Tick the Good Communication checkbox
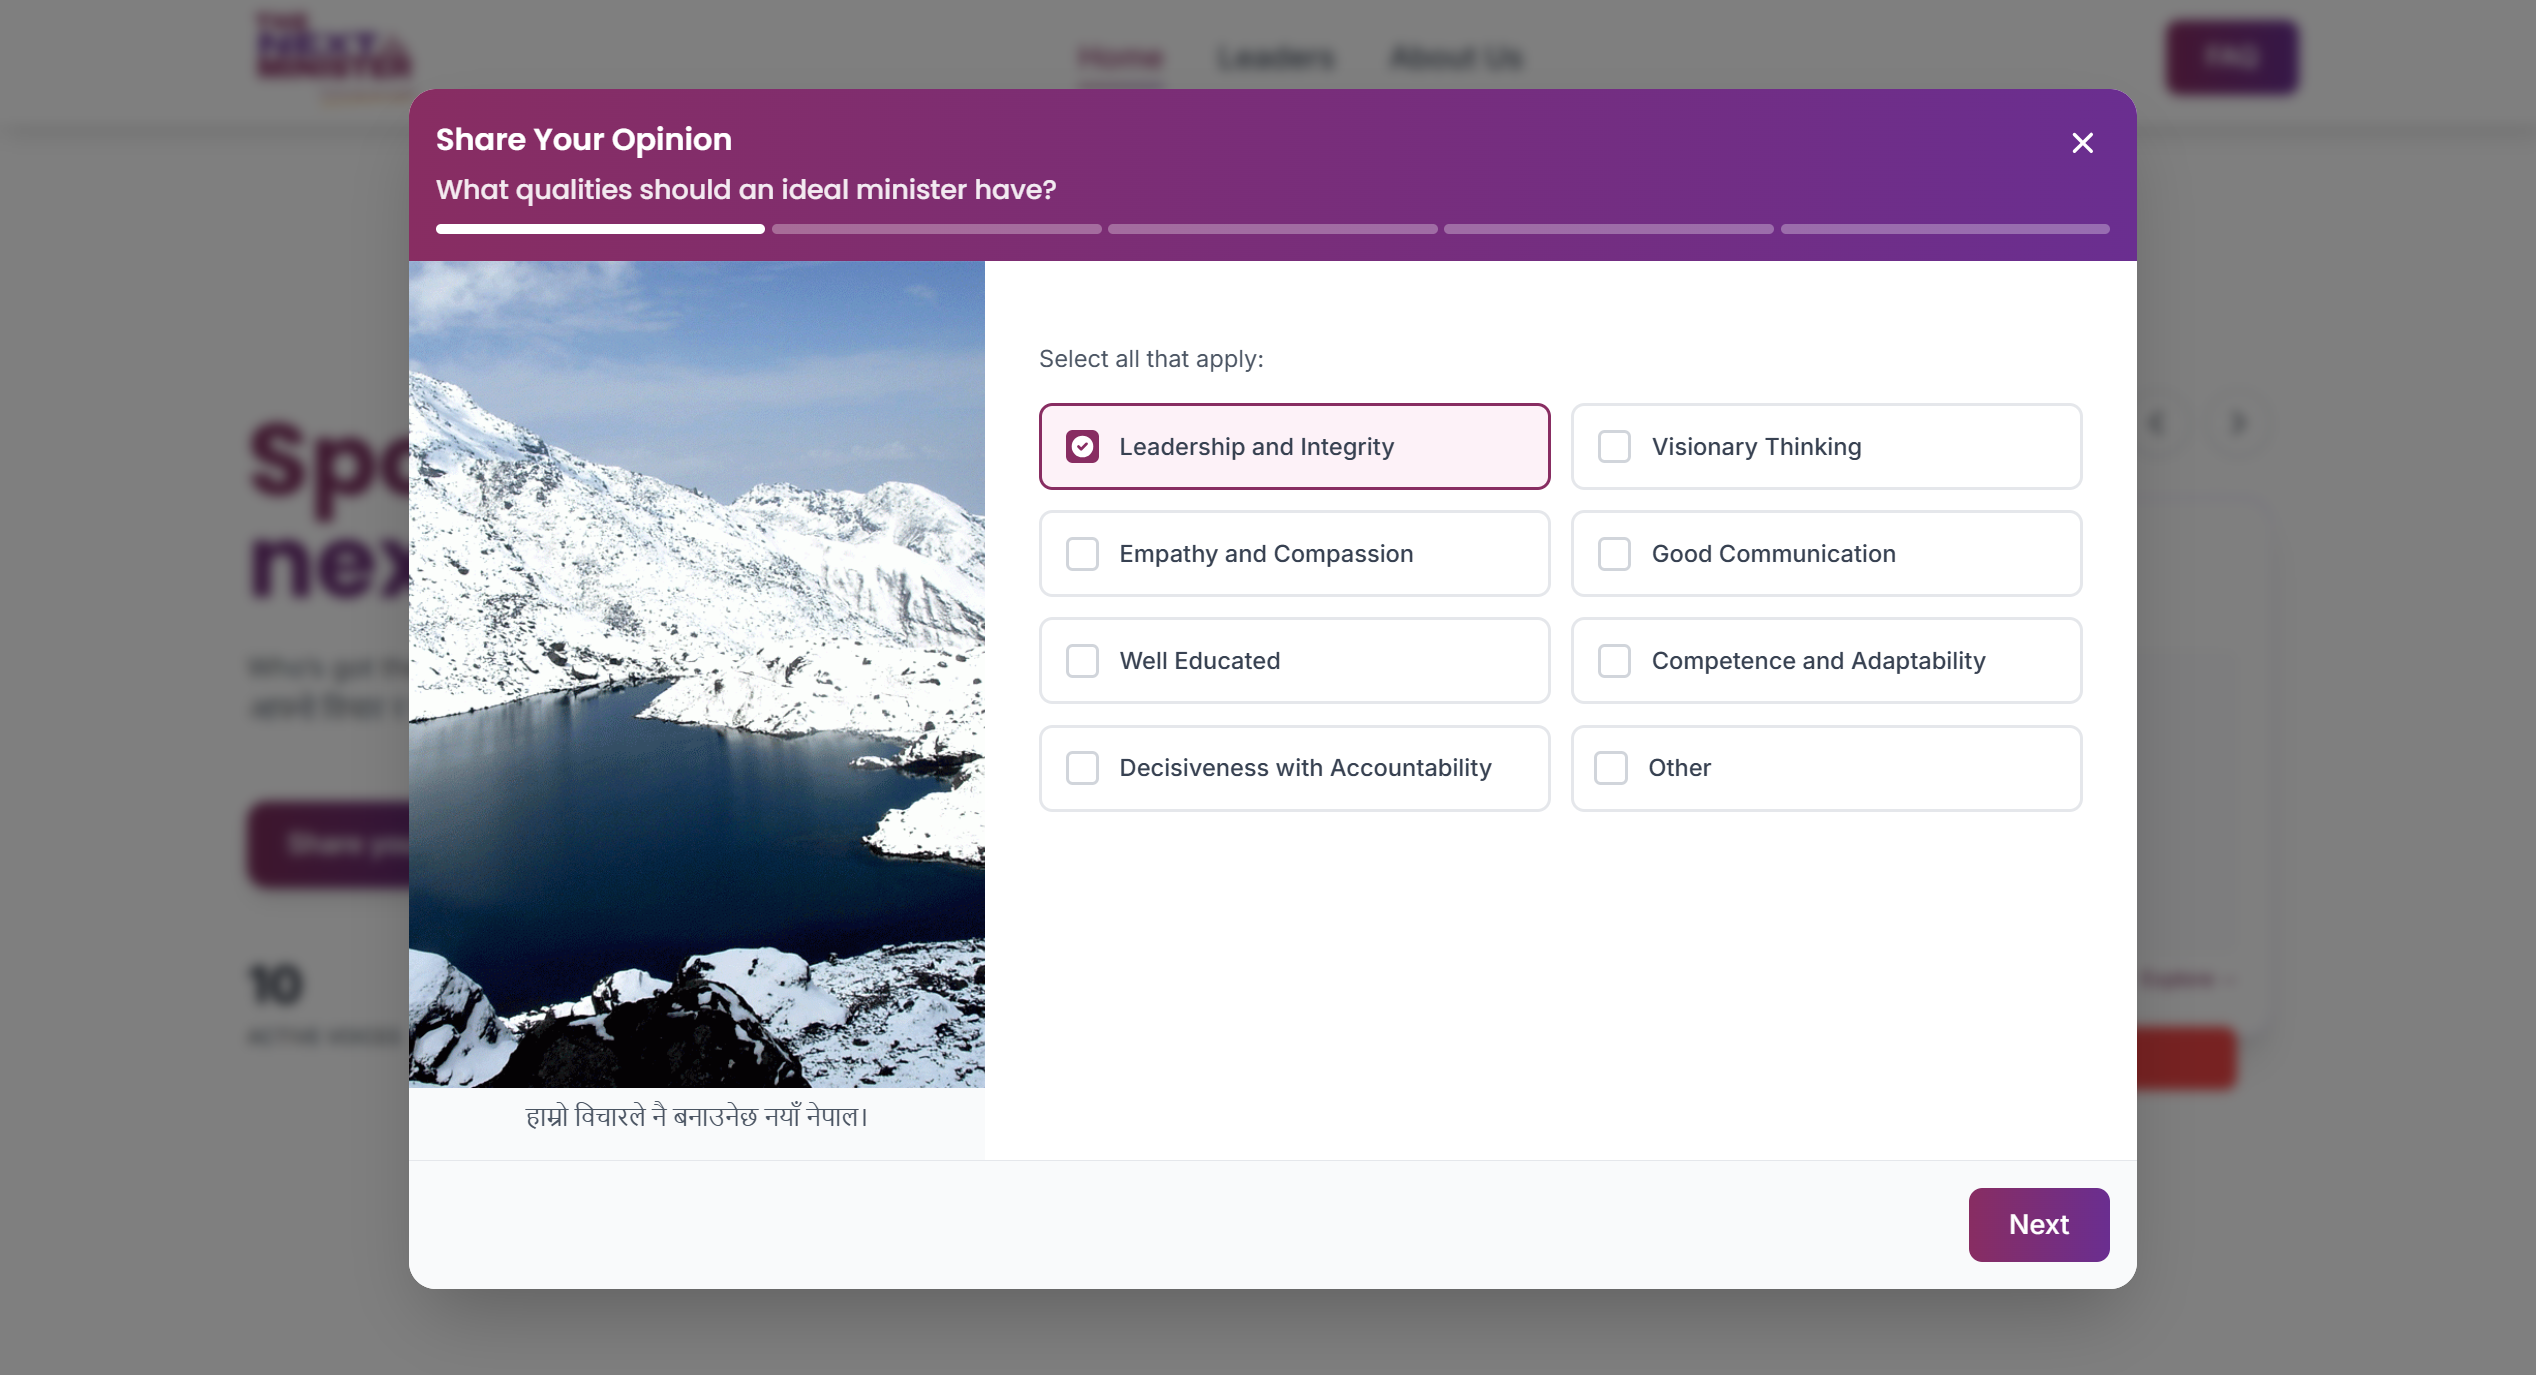This screenshot has width=2536, height=1375. click(1614, 553)
